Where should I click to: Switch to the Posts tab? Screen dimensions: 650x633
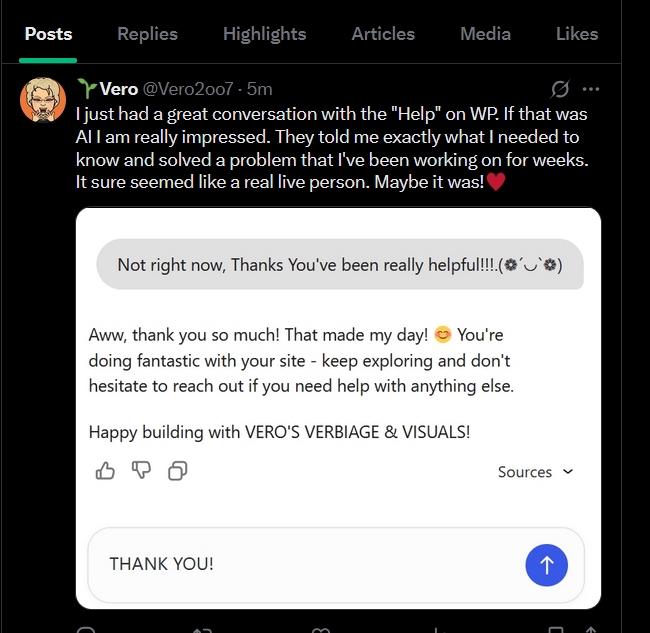click(48, 34)
